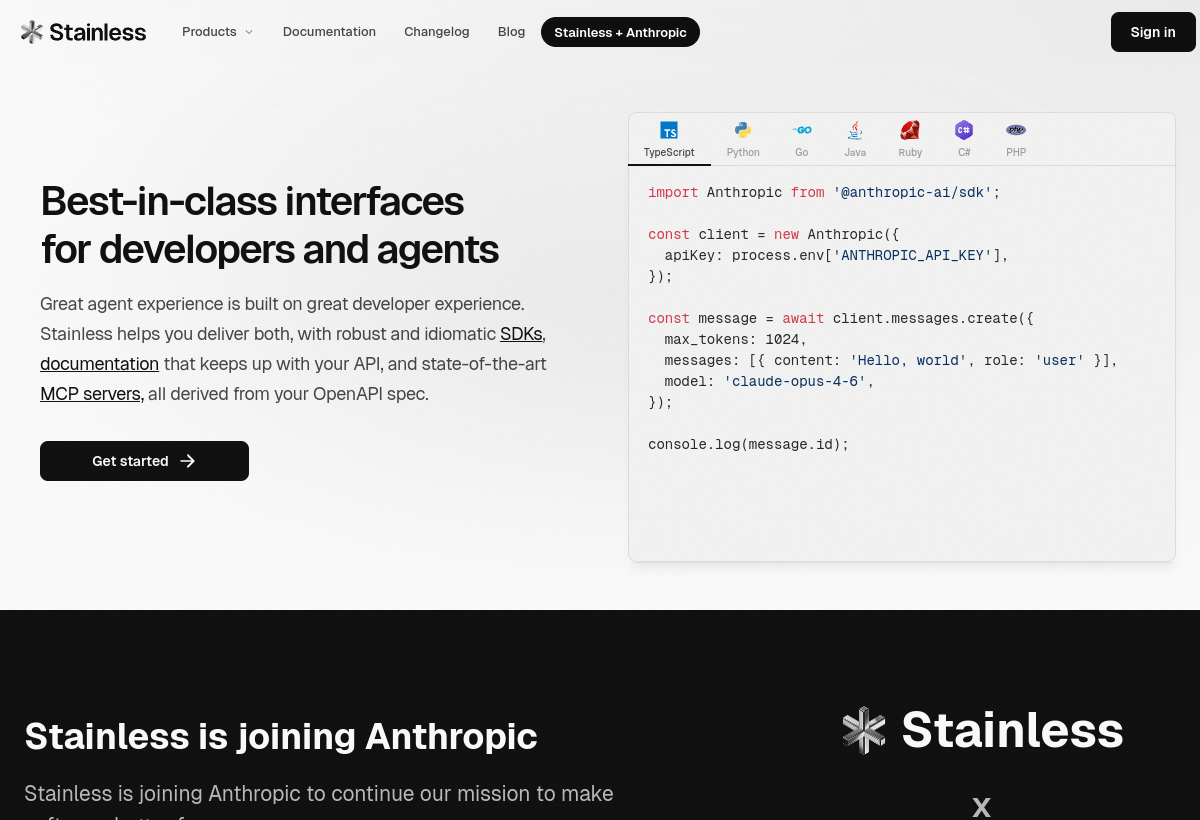Select the C# logo tab icon
This screenshot has height=820, width=1200.
point(964,130)
